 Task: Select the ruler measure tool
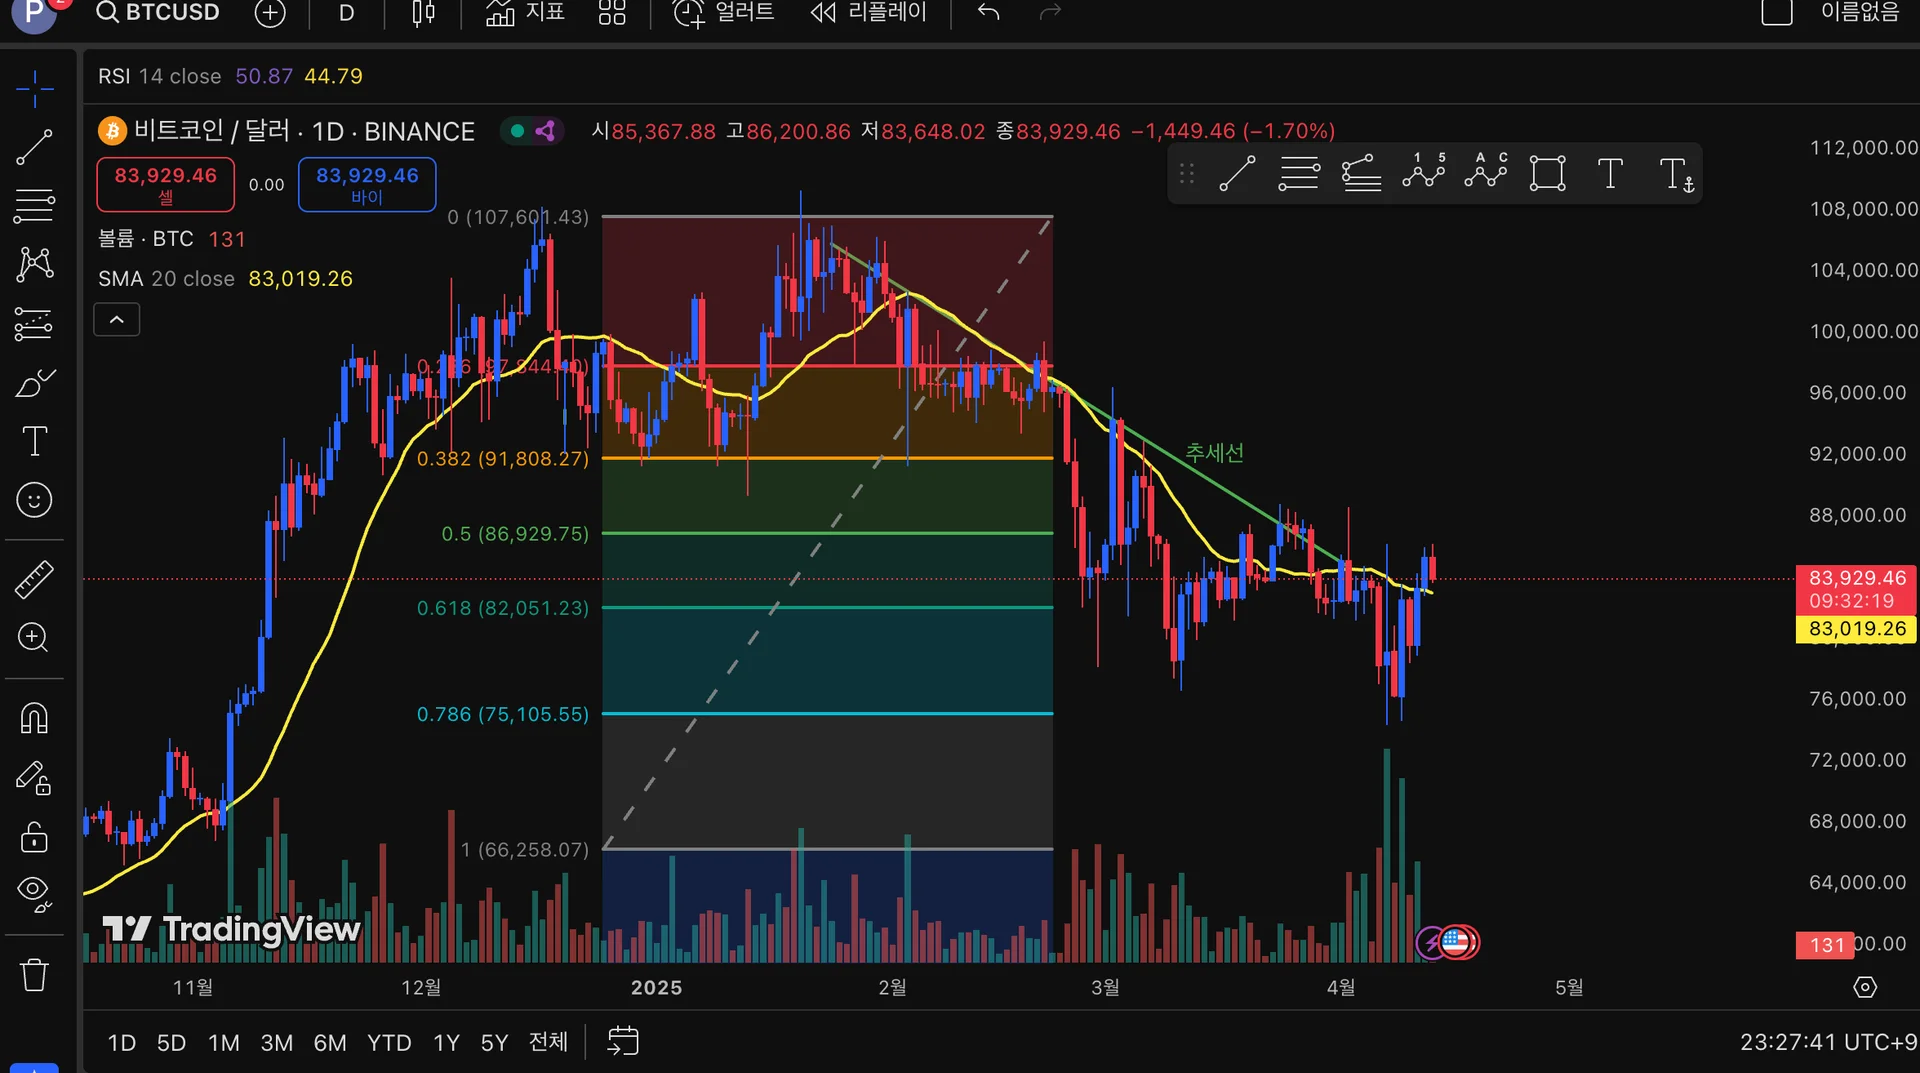34,579
